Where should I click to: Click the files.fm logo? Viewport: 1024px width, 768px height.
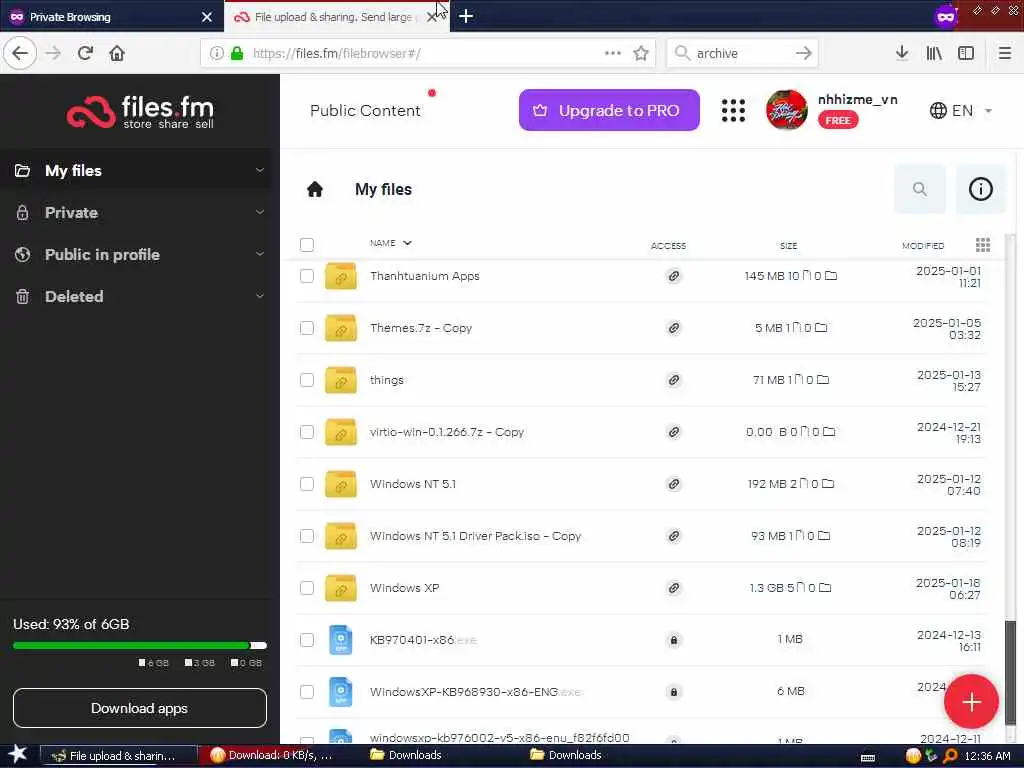tap(140, 112)
